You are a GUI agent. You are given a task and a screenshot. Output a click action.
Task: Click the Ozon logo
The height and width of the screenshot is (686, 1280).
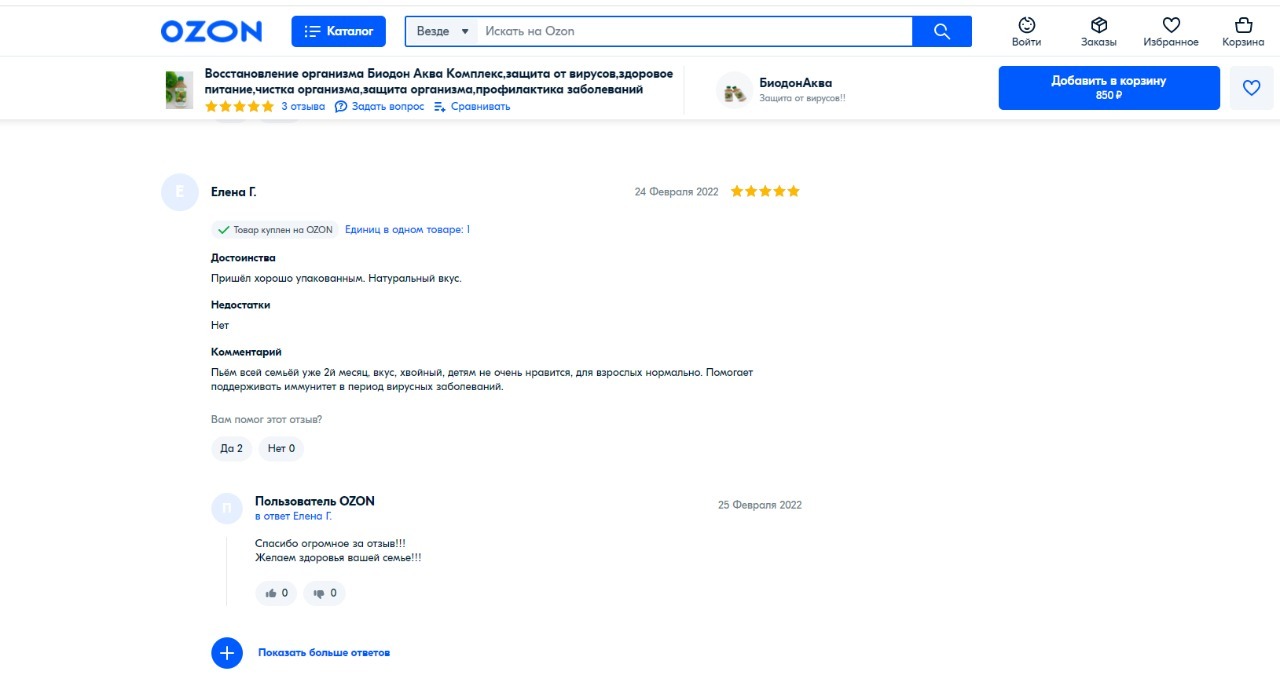point(211,31)
